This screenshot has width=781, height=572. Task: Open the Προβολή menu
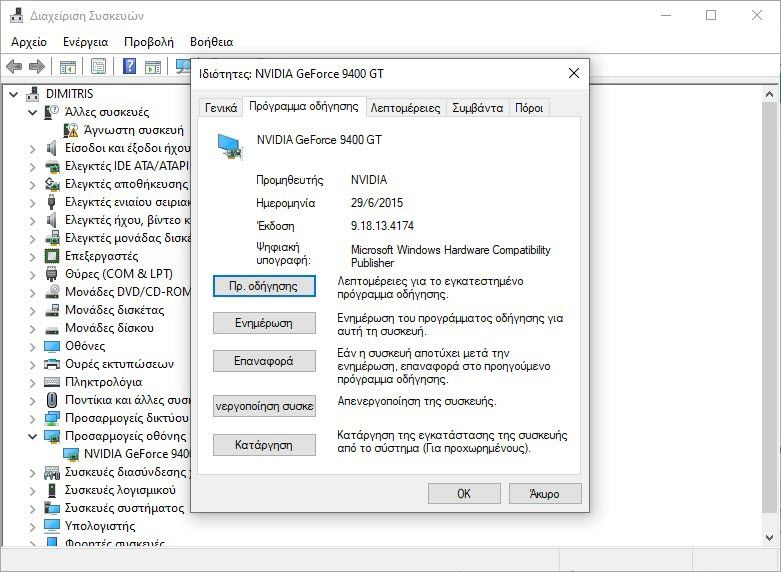[x=149, y=42]
